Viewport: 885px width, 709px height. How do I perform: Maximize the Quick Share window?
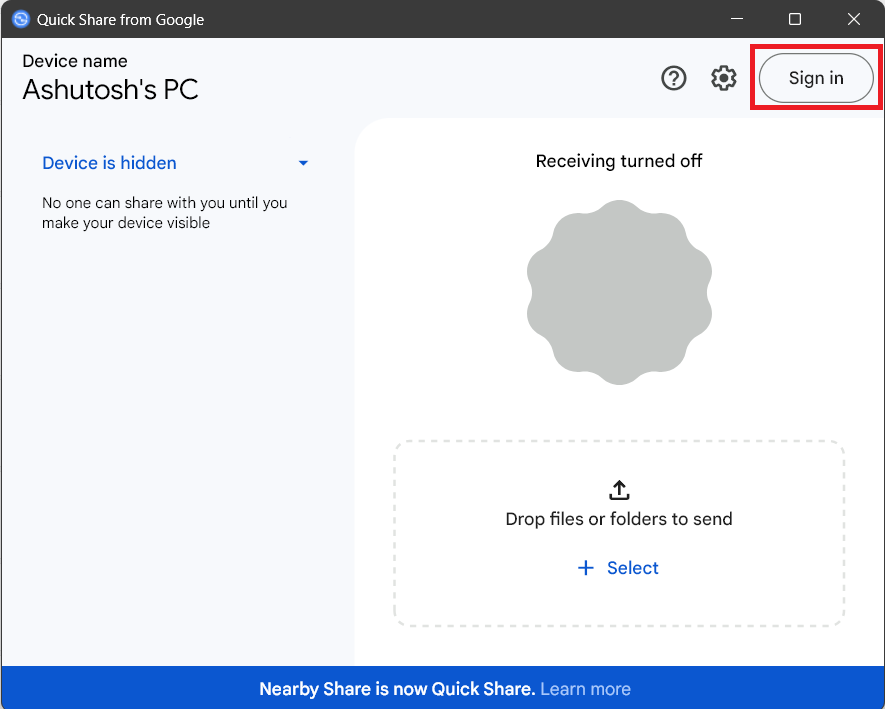(x=795, y=19)
